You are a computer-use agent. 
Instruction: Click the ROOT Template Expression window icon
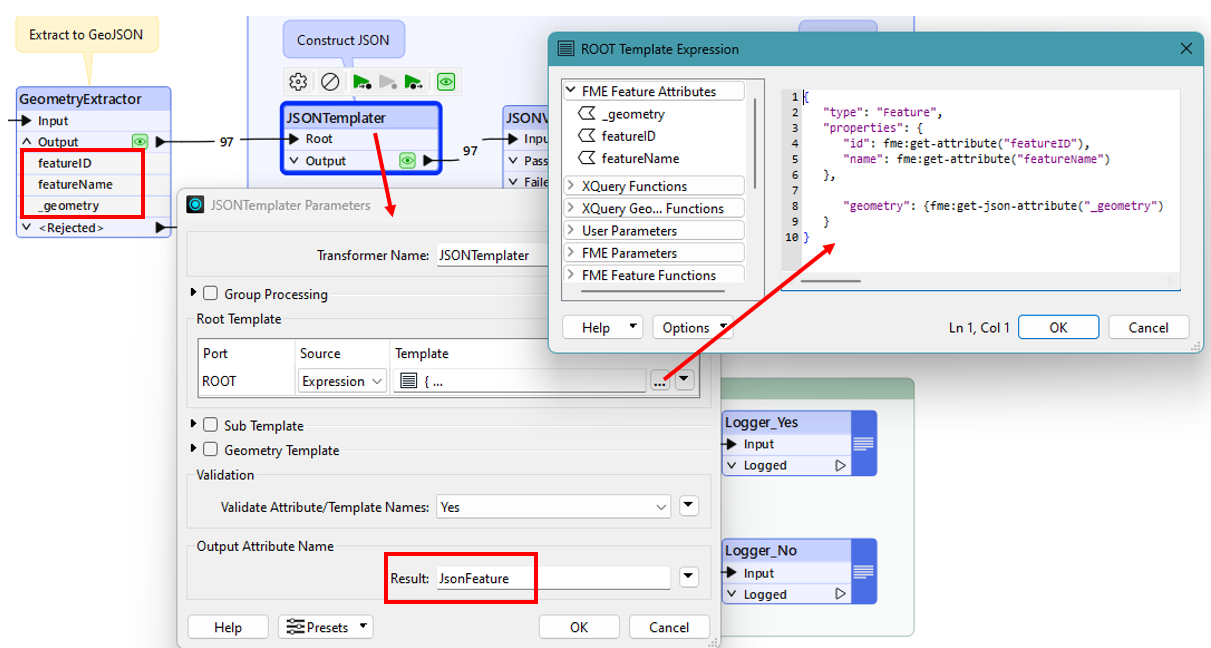[565, 48]
